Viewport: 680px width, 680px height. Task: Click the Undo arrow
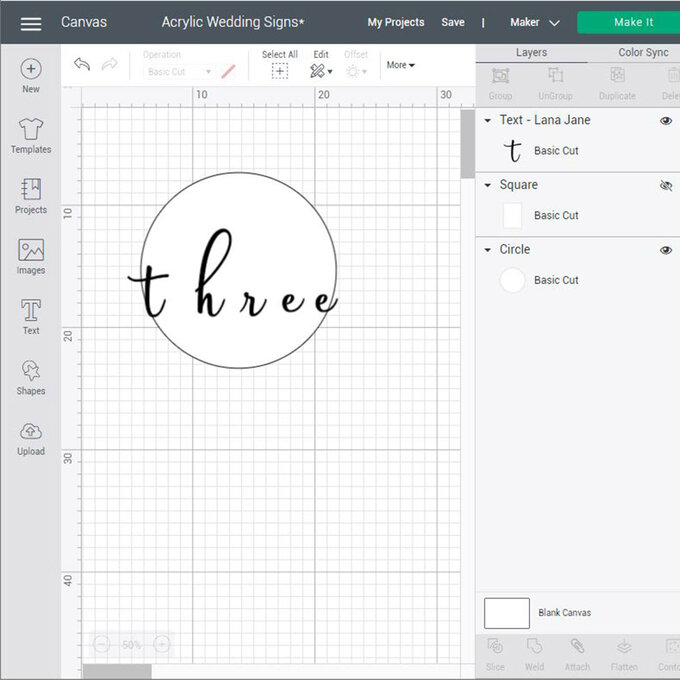click(82, 64)
